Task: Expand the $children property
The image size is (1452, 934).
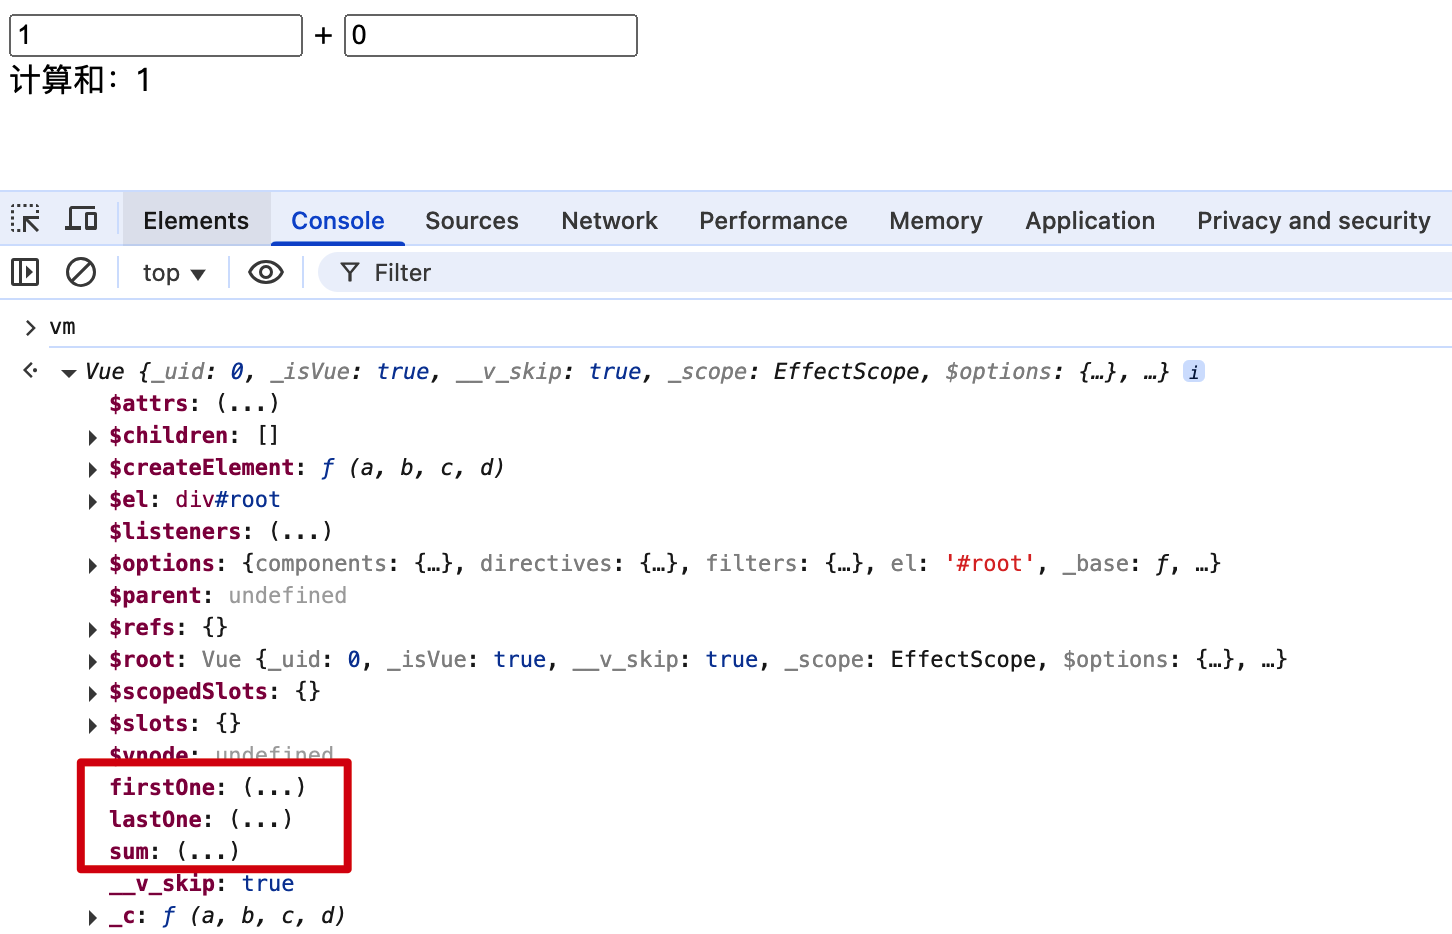Action: [x=93, y=437]
